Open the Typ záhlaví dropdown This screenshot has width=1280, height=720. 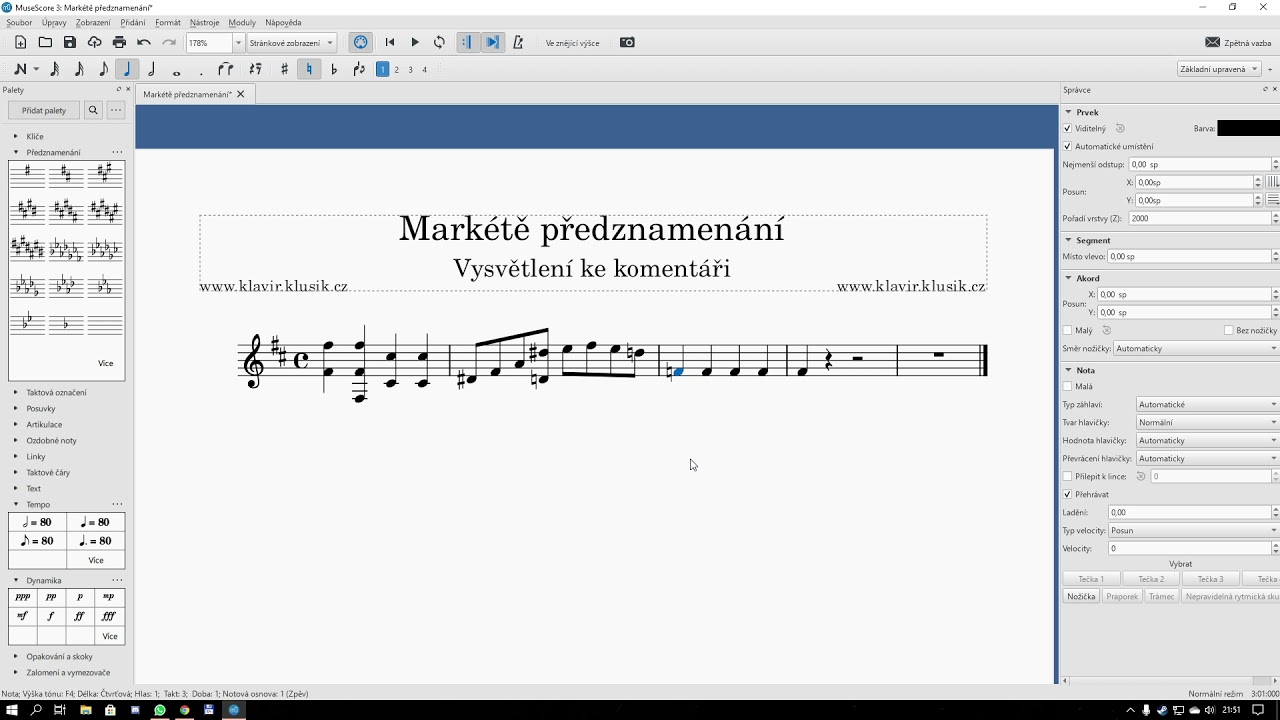(x=1208, y=404)
